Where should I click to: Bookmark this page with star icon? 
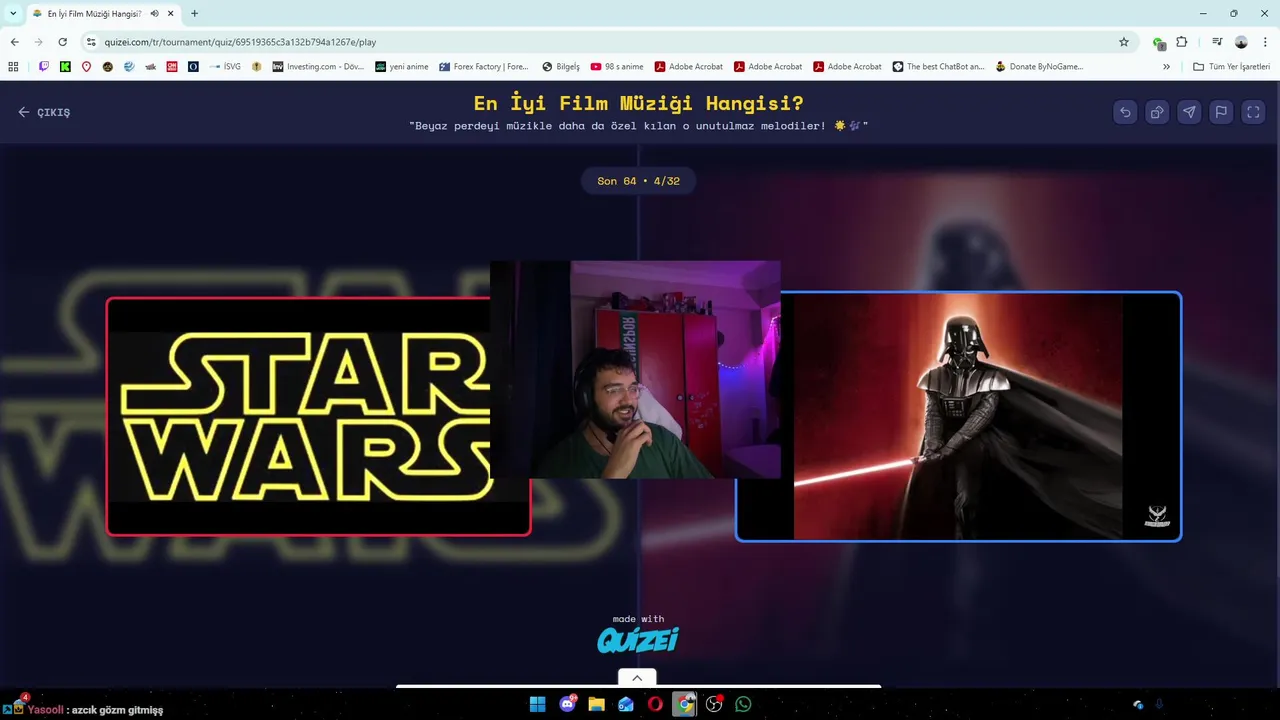coord(1124,42)
